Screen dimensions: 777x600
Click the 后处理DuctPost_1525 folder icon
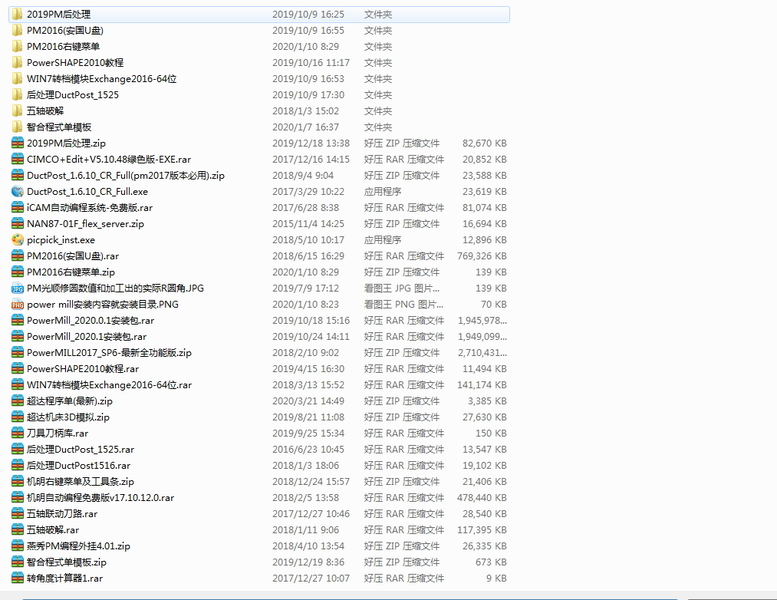coord(17,95)
